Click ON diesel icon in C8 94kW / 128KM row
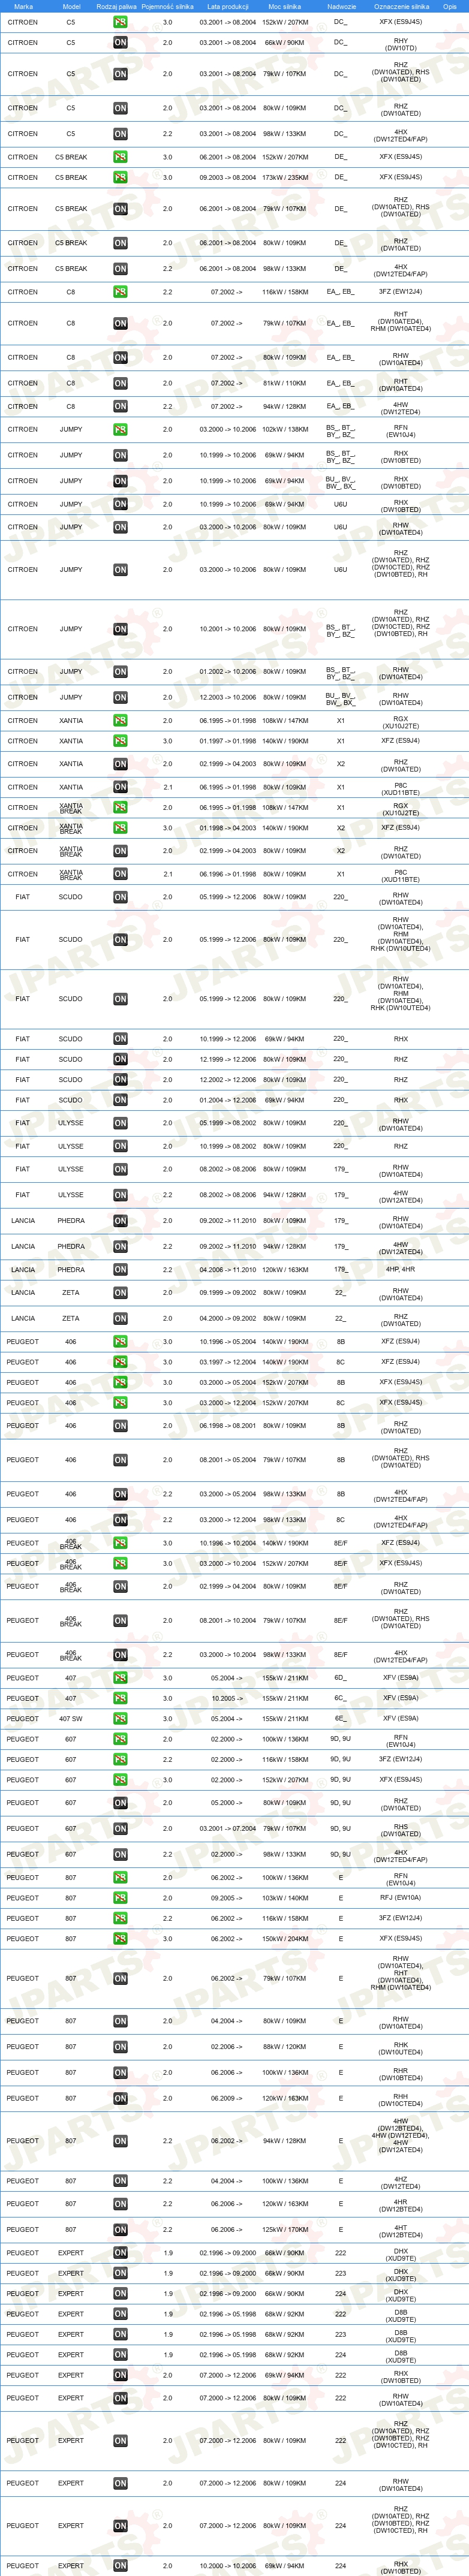The image size is (469, 2576). 120,406
